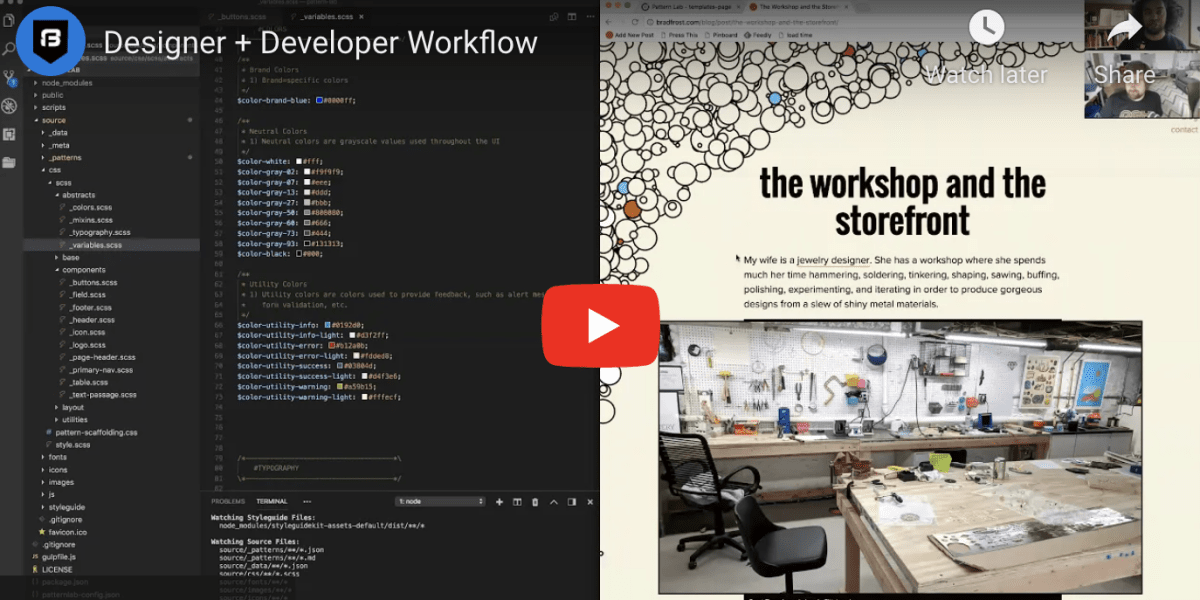Screen dimensions: 1200x600
Task: Expand the utilities folder
Action: [x=75, y=420]
